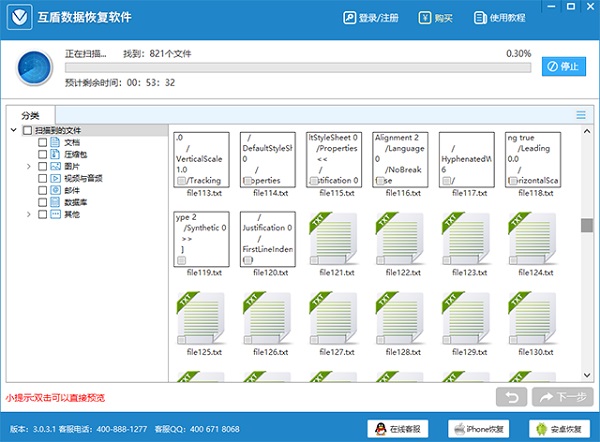Check the 文档 category checkbox
This screenshot has height=442, width=600.
click(42, 142)
